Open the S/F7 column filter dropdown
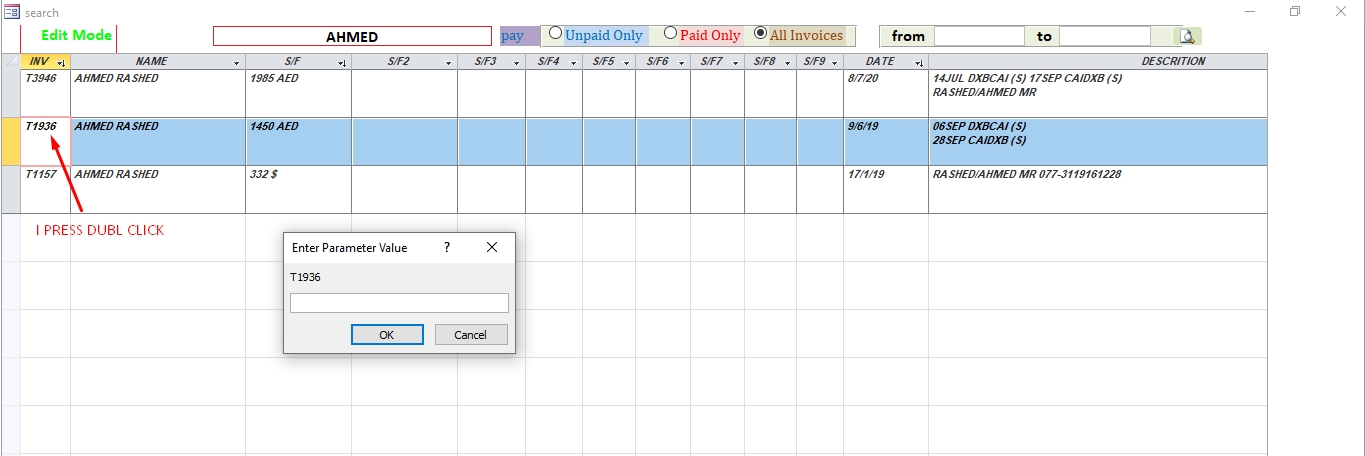 point(736,62)
